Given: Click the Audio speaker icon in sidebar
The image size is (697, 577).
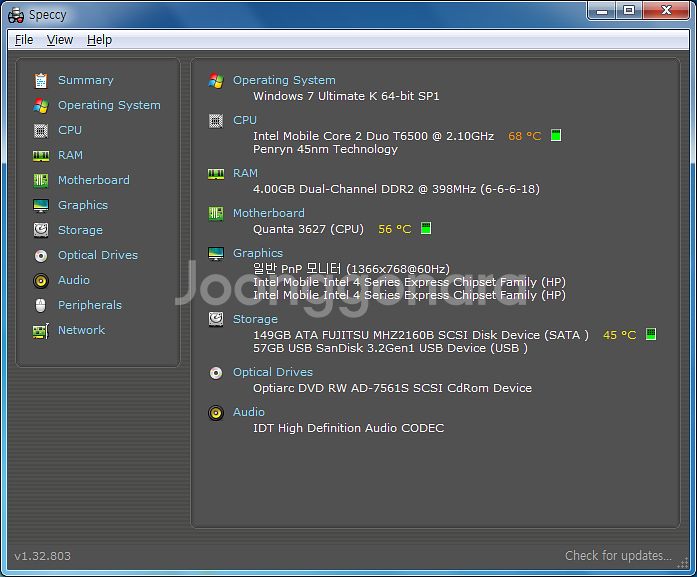Looking at the screenshot, I should coord(41,280).
